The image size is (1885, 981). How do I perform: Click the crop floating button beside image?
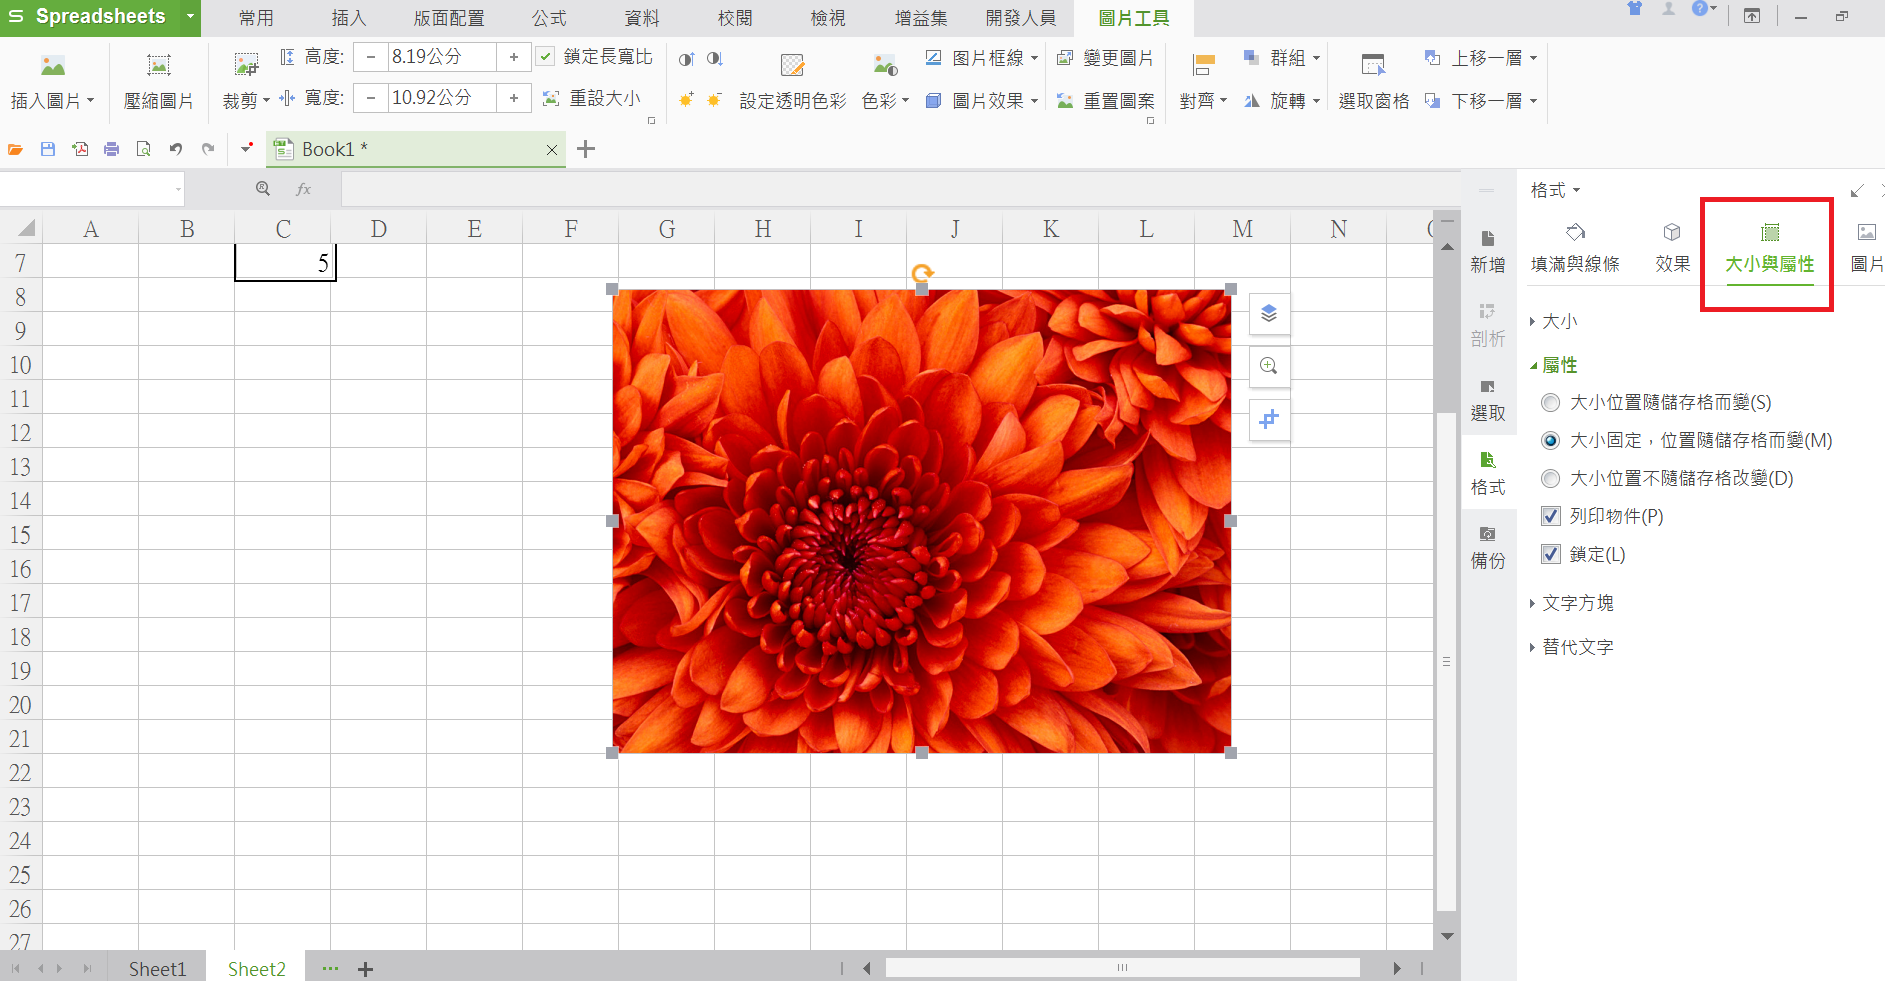[1269, 419]
